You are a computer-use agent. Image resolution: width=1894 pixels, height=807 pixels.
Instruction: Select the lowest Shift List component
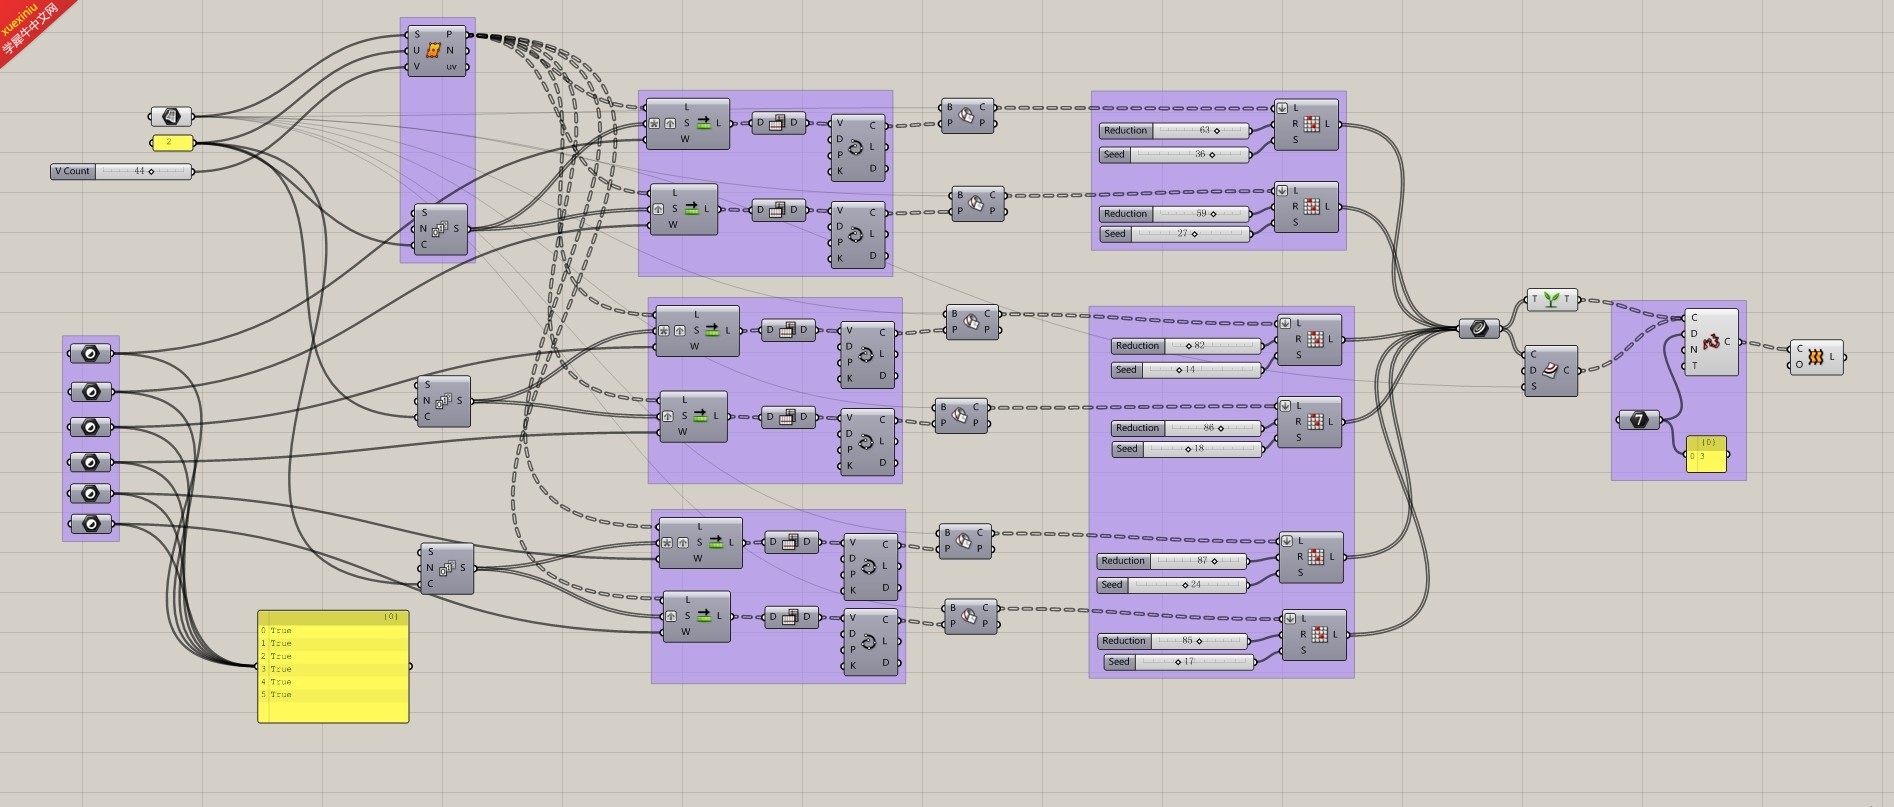click(x=696, y=616)
